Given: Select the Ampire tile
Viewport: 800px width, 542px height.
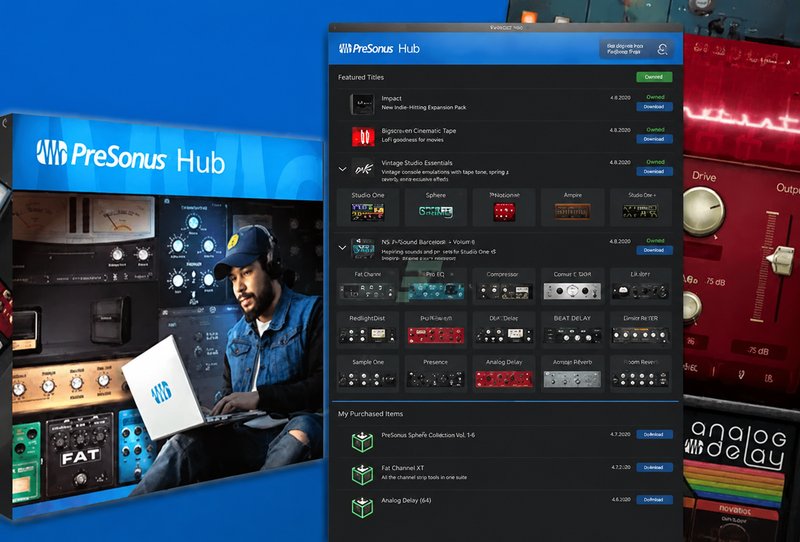Looking at the screenshot, I should (572, 207).
